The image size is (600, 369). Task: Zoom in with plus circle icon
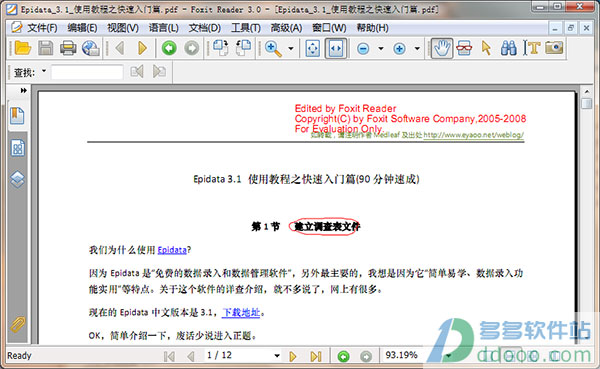pyautogui.click(x=399, y=49)
